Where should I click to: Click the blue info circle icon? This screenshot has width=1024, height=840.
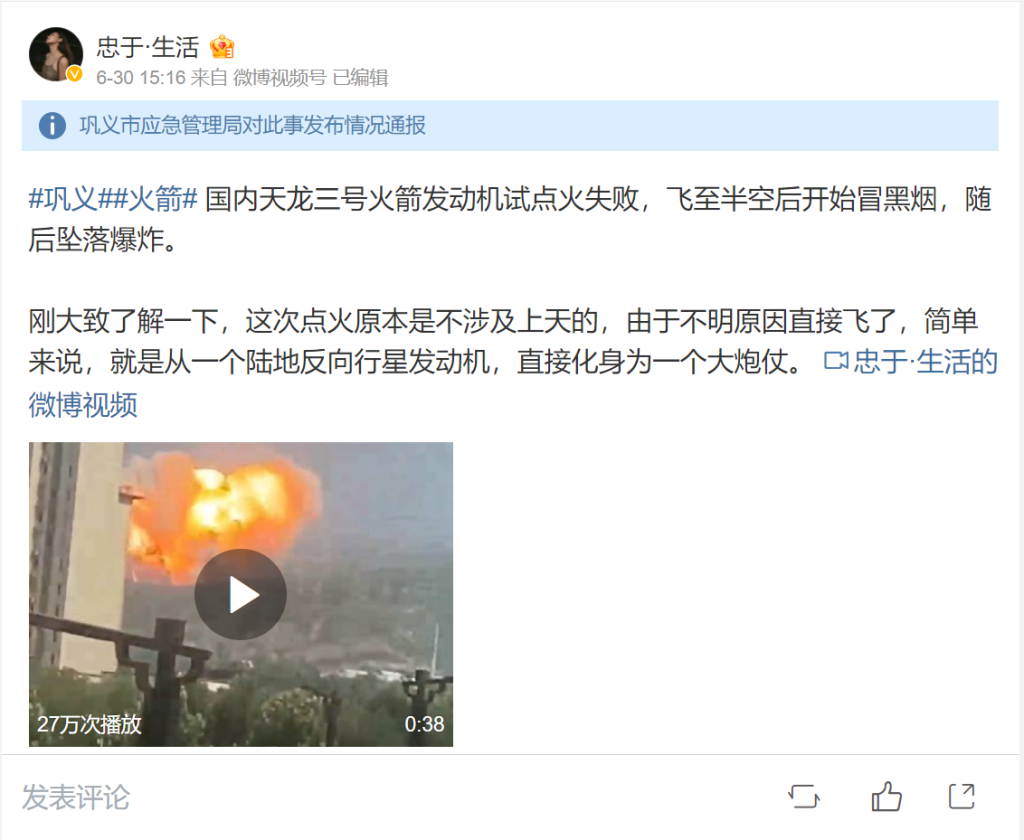pos(52,125)
